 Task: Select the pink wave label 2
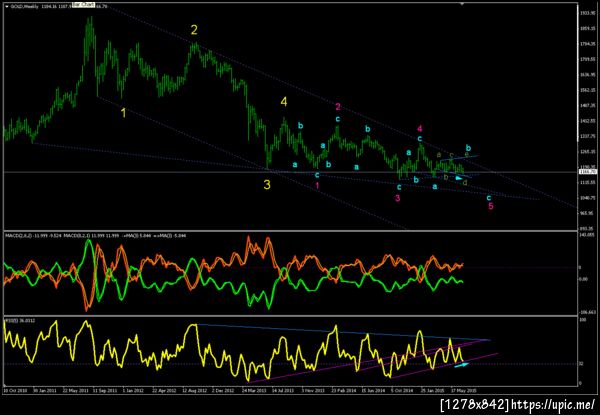[x=338, y=107]
